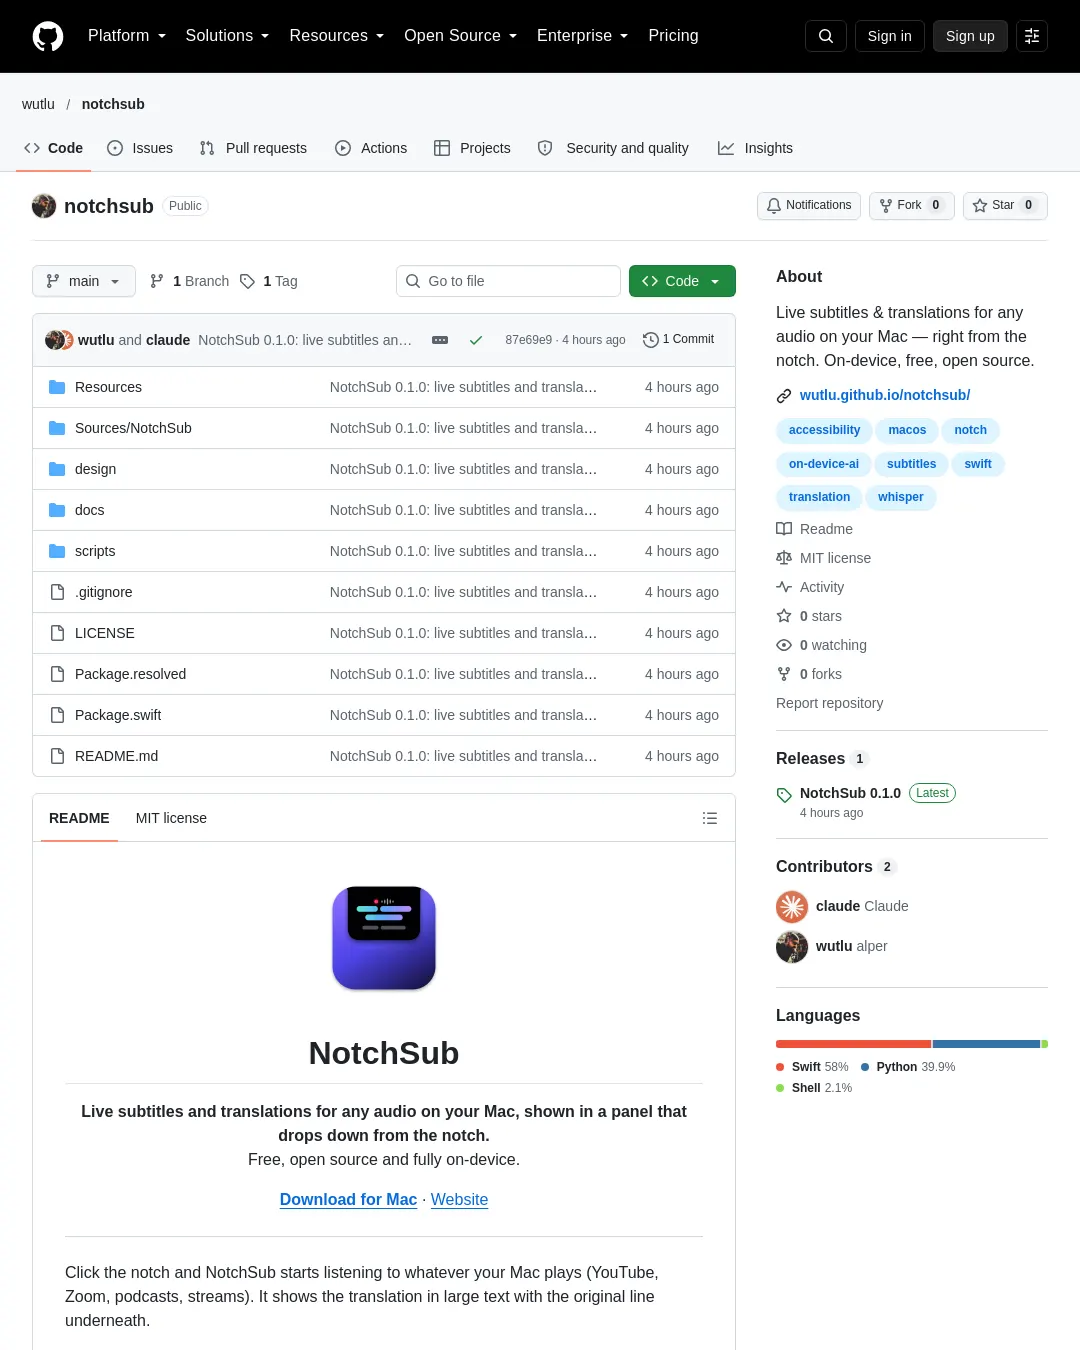
Task: Click the languages bar Python blue segment
Action: [987, 1044]
